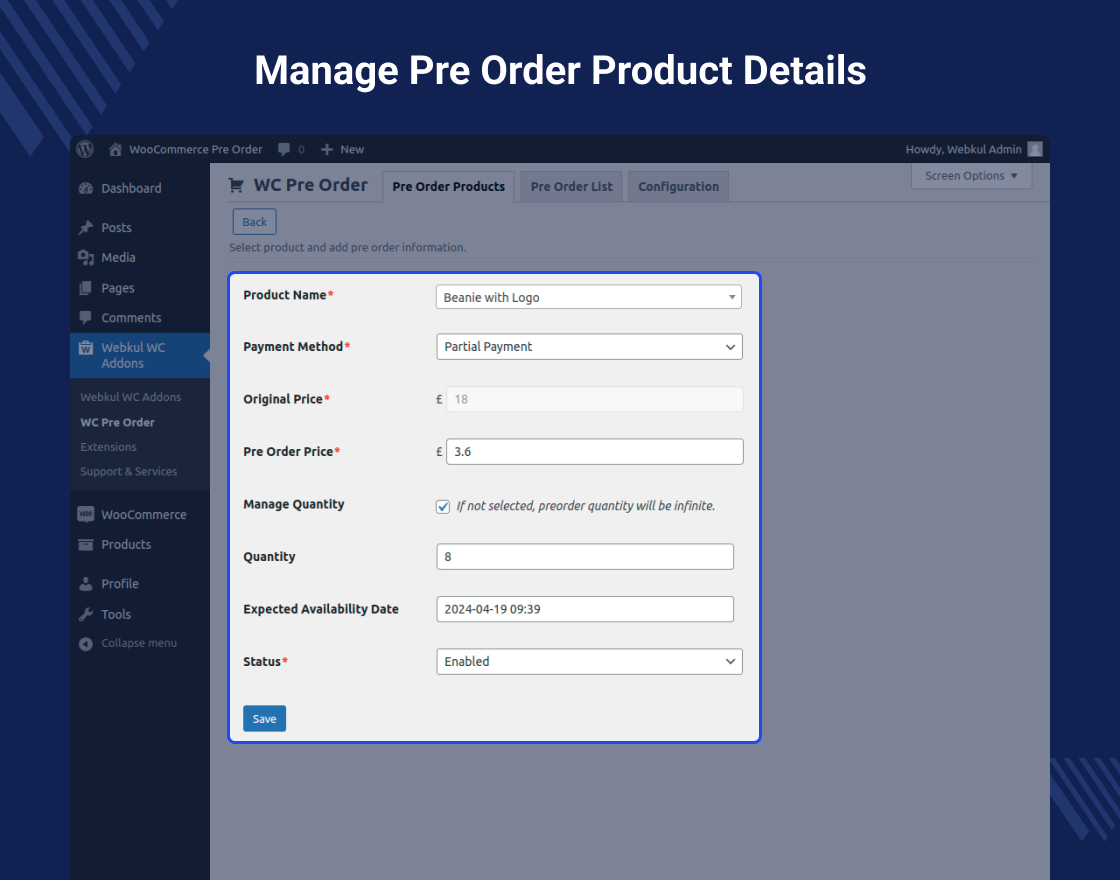
Task: Click the Profile person icon
Action: click(x=86, y=584)
